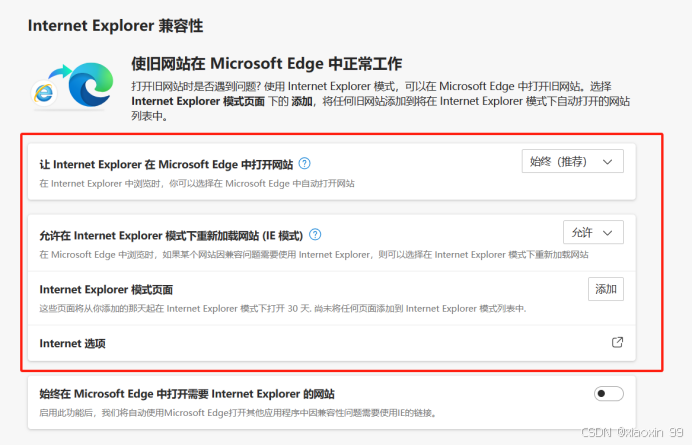
Task: Click 允许在 Internet Explorer 模式下重新加载网站 label
Action: tap(171, 236)
